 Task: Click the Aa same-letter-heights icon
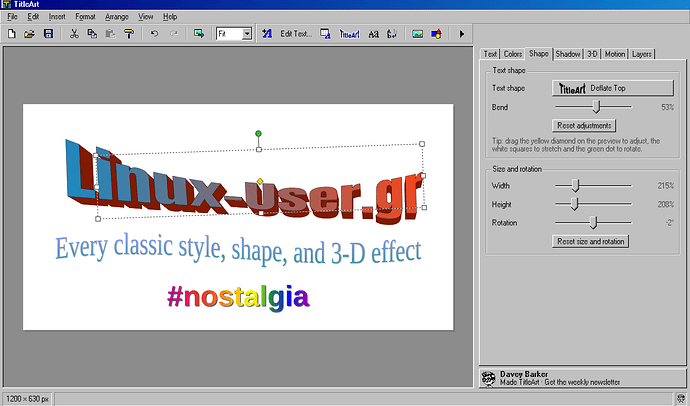[374, 34]
